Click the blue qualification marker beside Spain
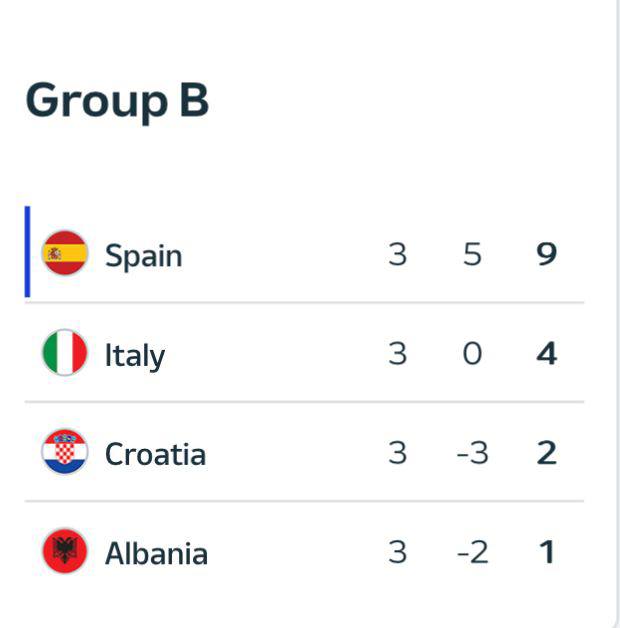 coord(27,252)
